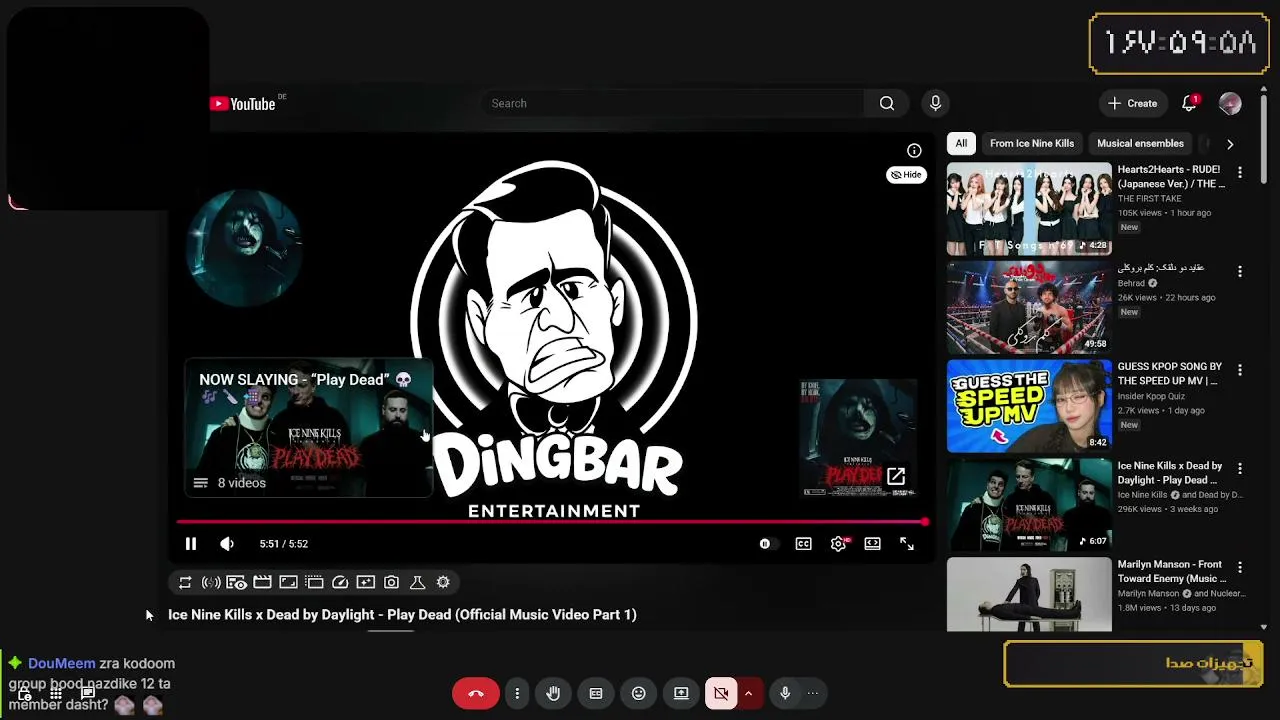Open video player settings gear
This screenshot has height=720, width=1280.
click(x=839, y=544)
